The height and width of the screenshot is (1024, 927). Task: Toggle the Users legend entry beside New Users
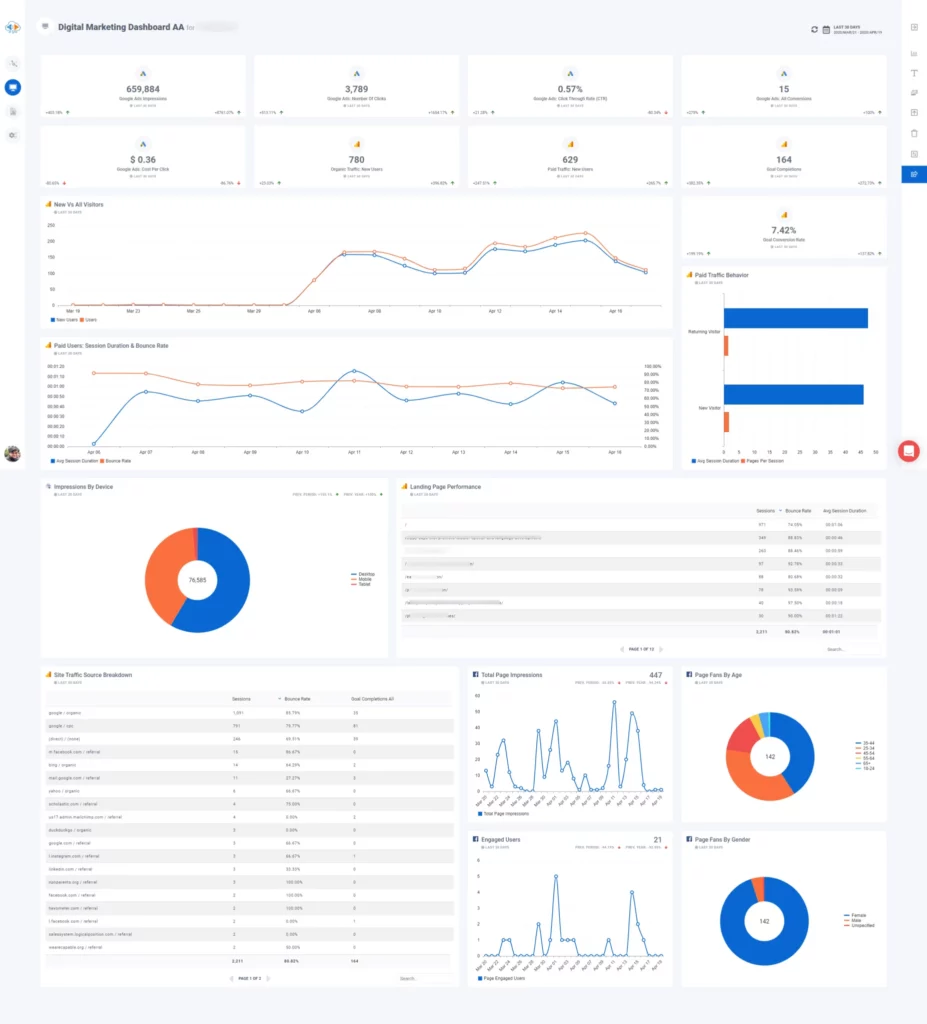click(x=89, y=320)
